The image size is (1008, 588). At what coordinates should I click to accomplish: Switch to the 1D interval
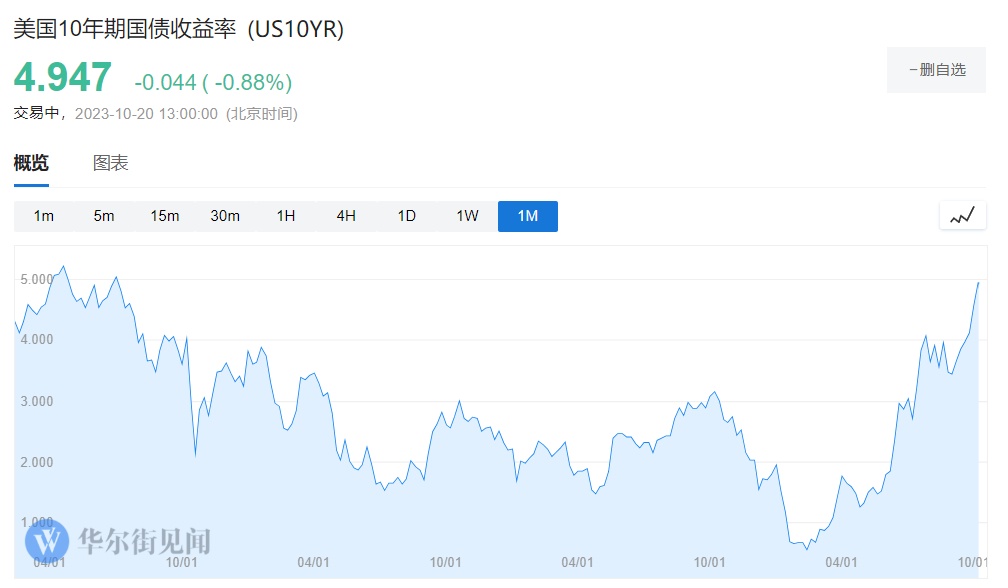pos(407,216)
